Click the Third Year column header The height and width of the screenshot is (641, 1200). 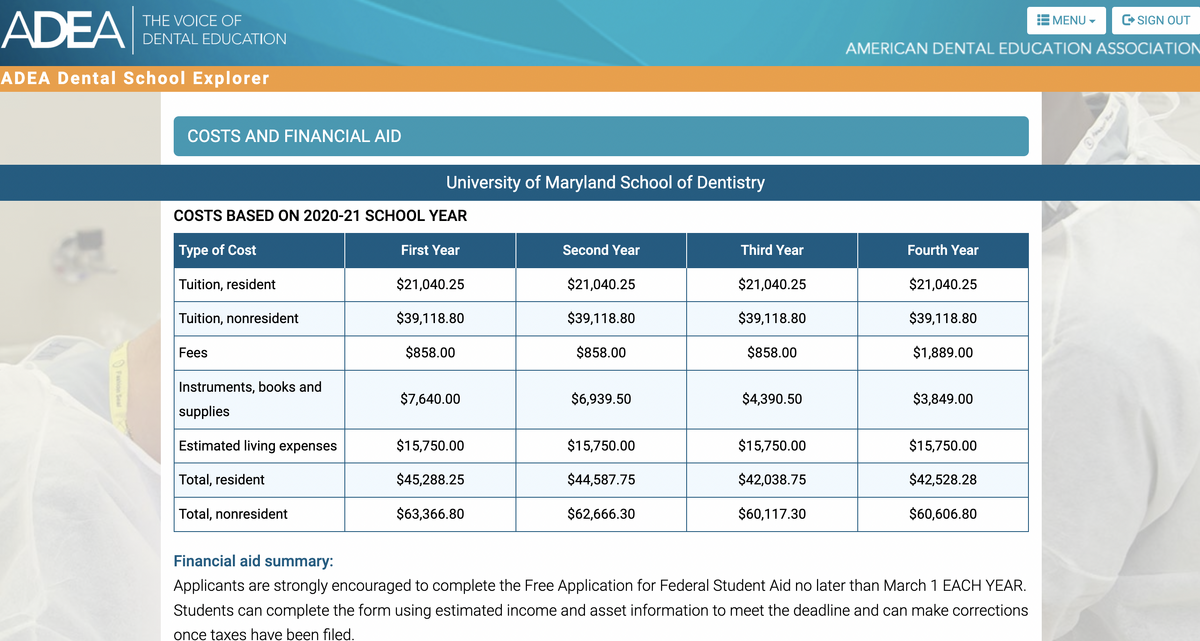click(x=772, y=250)
